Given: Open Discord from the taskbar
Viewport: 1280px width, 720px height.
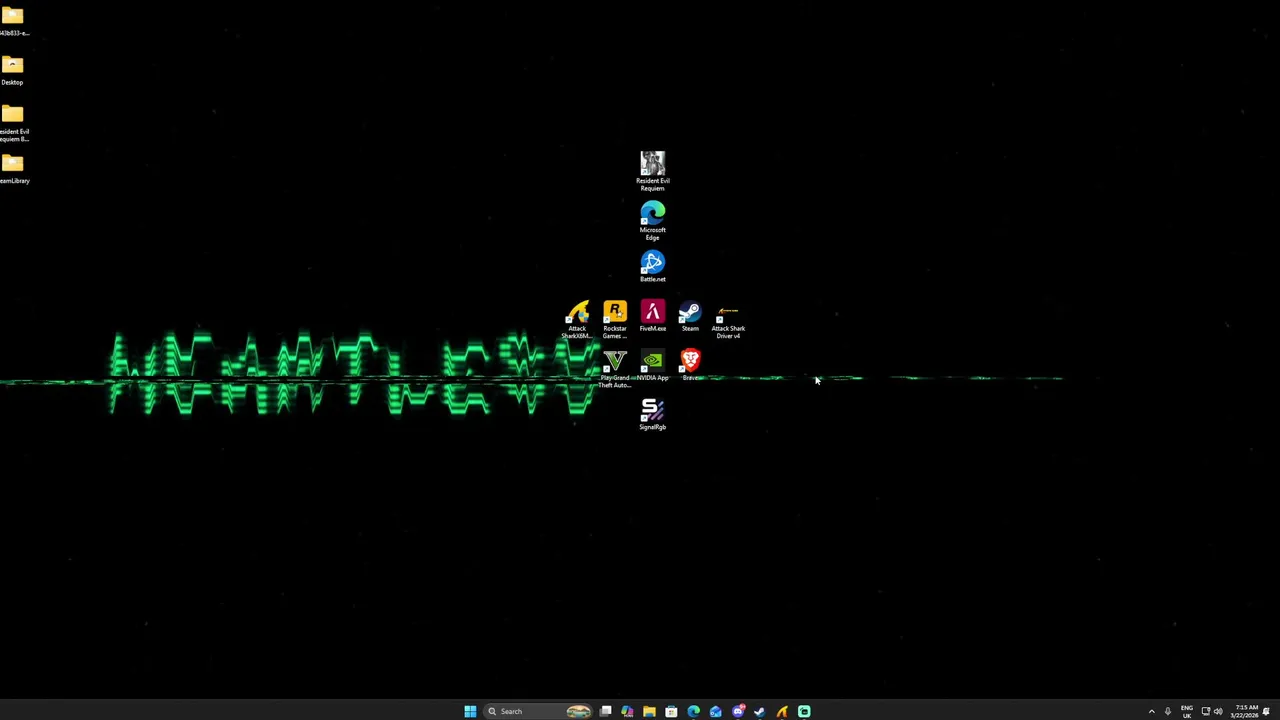Looking at the screenshot, I should tap(738, 711).
